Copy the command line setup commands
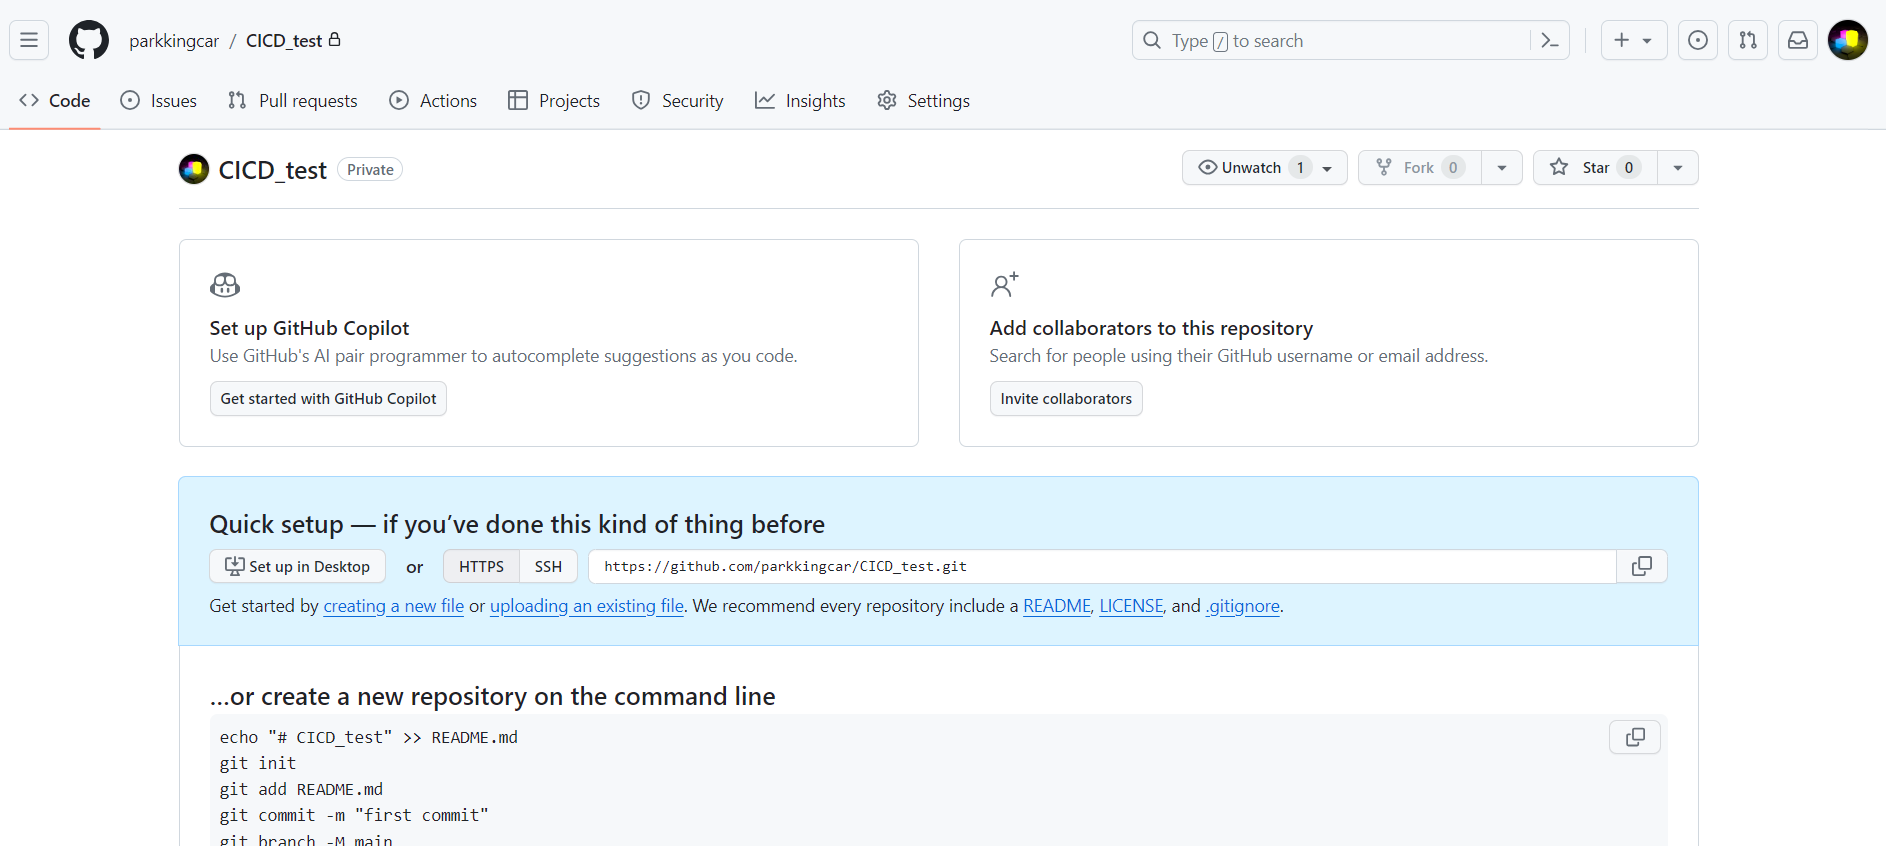Viewport: 1886px width, 846px height. [1635, 737]
